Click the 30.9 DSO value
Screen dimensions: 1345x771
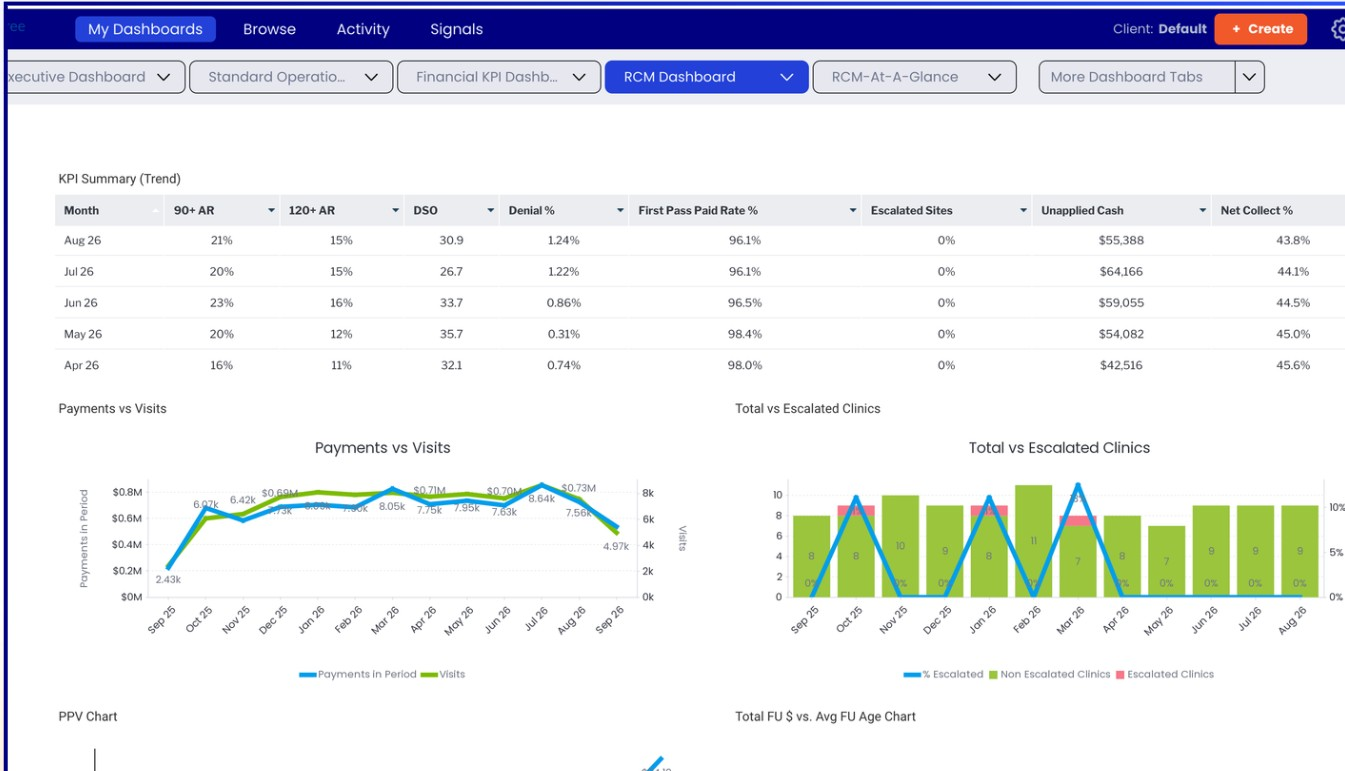point(451,241)
